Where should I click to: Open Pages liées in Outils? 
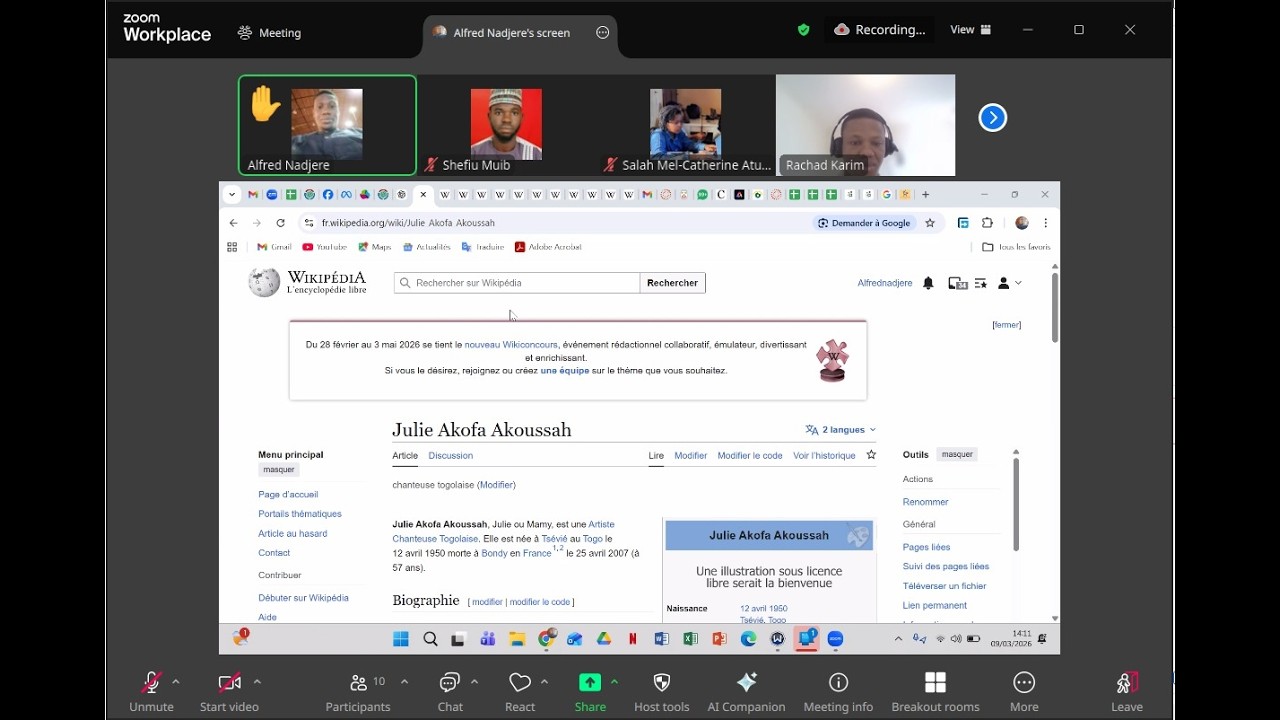(x=926, y=547)
